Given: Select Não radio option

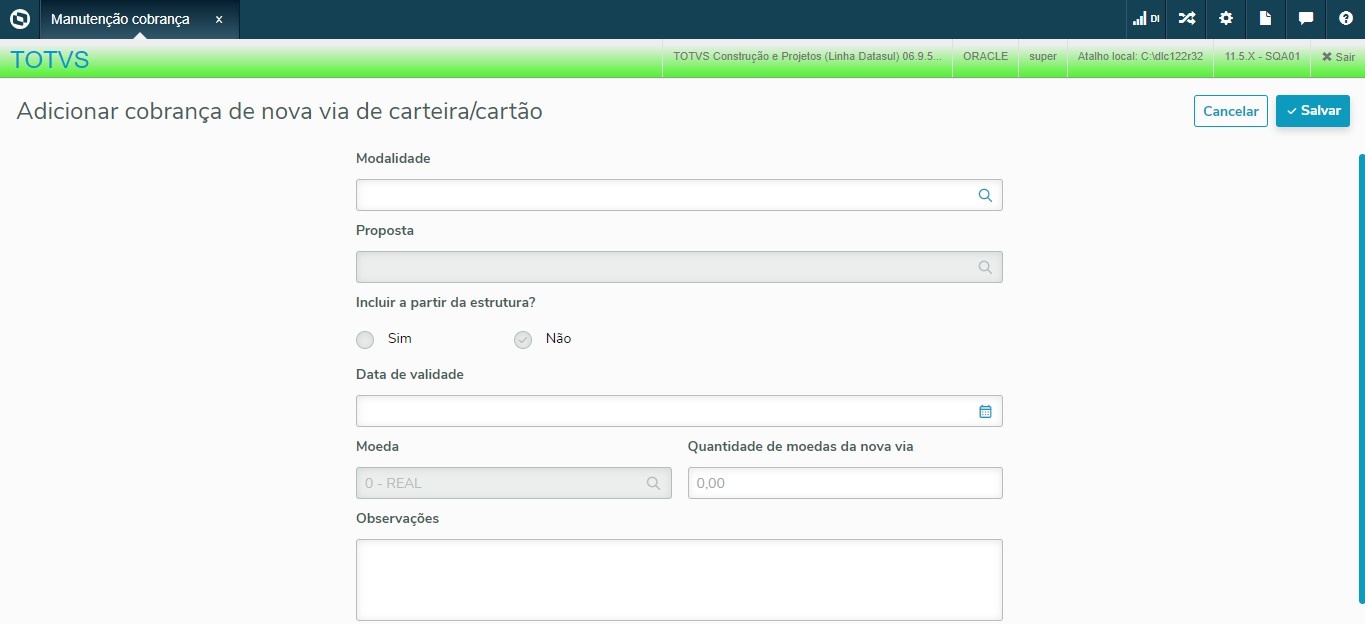Looking at the screenshot, I should point(523,340).
